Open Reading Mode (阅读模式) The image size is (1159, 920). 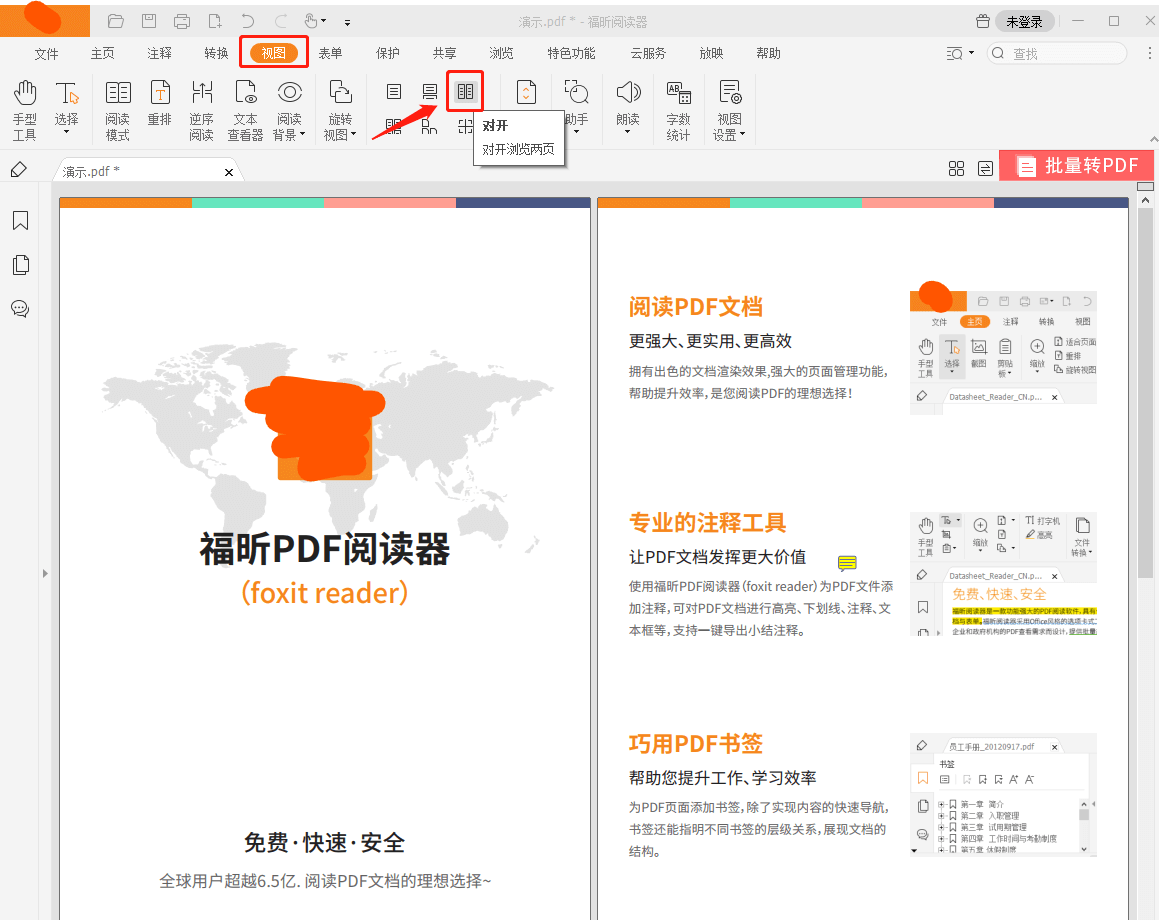point(118,110)
